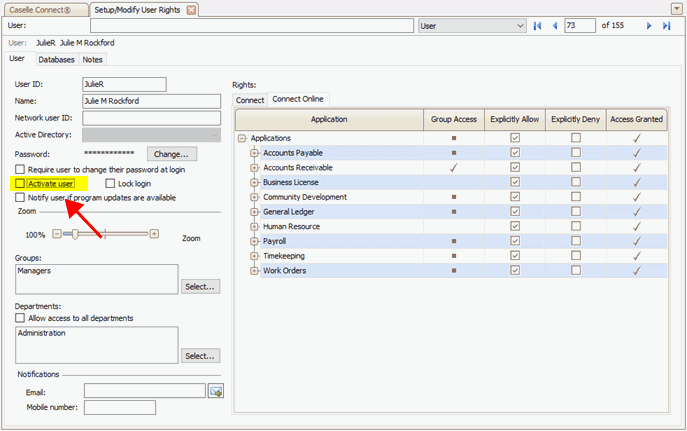Expand the Accounts Payable node
The height and width of the screenshot is (431, 687).
point(254,153)
